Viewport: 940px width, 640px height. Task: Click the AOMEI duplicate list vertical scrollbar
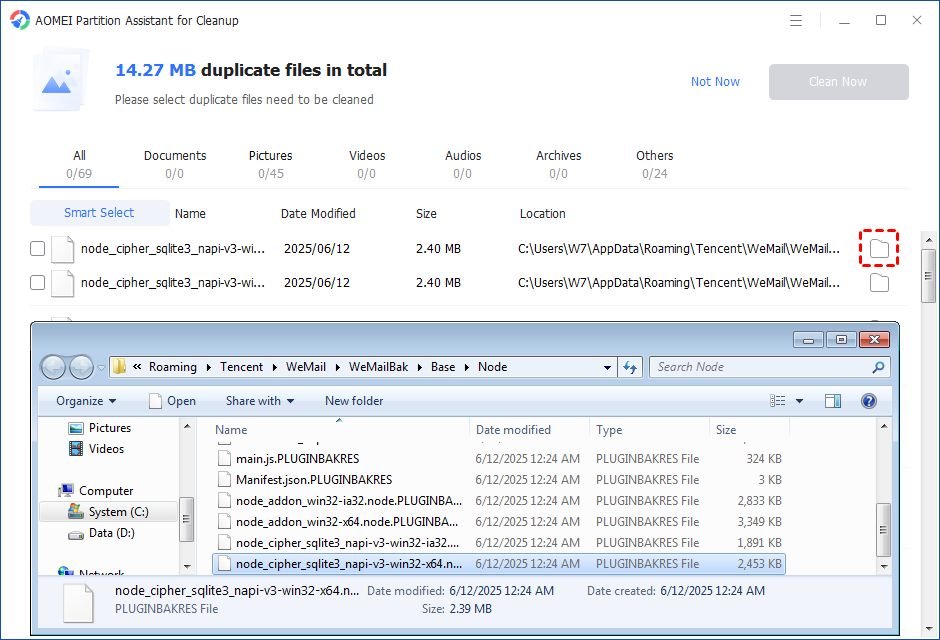[x=929, y=276]
